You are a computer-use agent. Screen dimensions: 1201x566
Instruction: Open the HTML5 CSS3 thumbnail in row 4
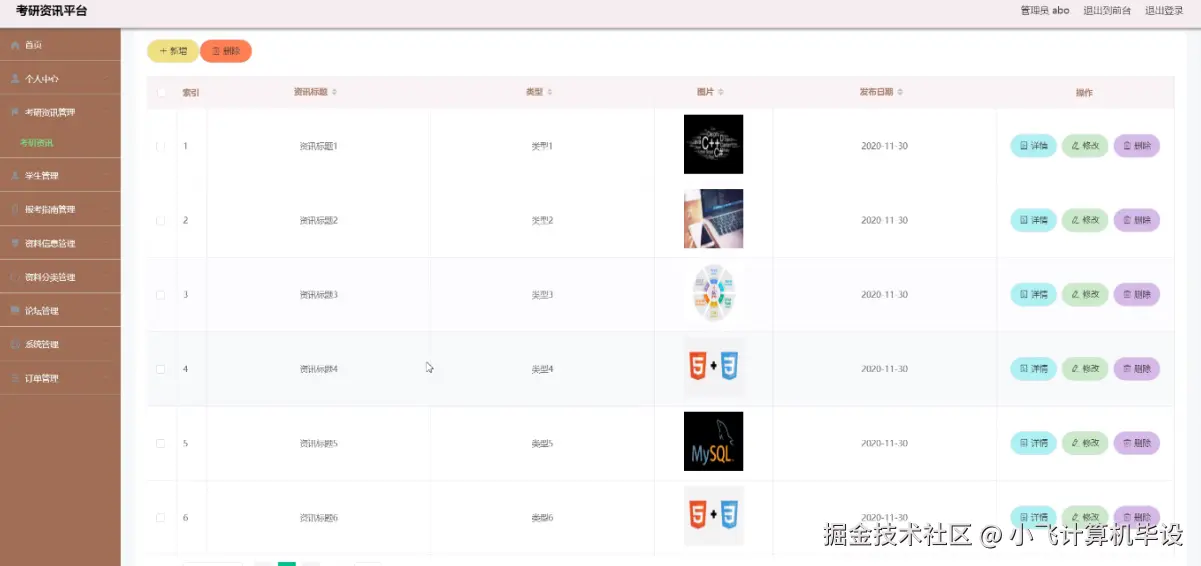713,367
